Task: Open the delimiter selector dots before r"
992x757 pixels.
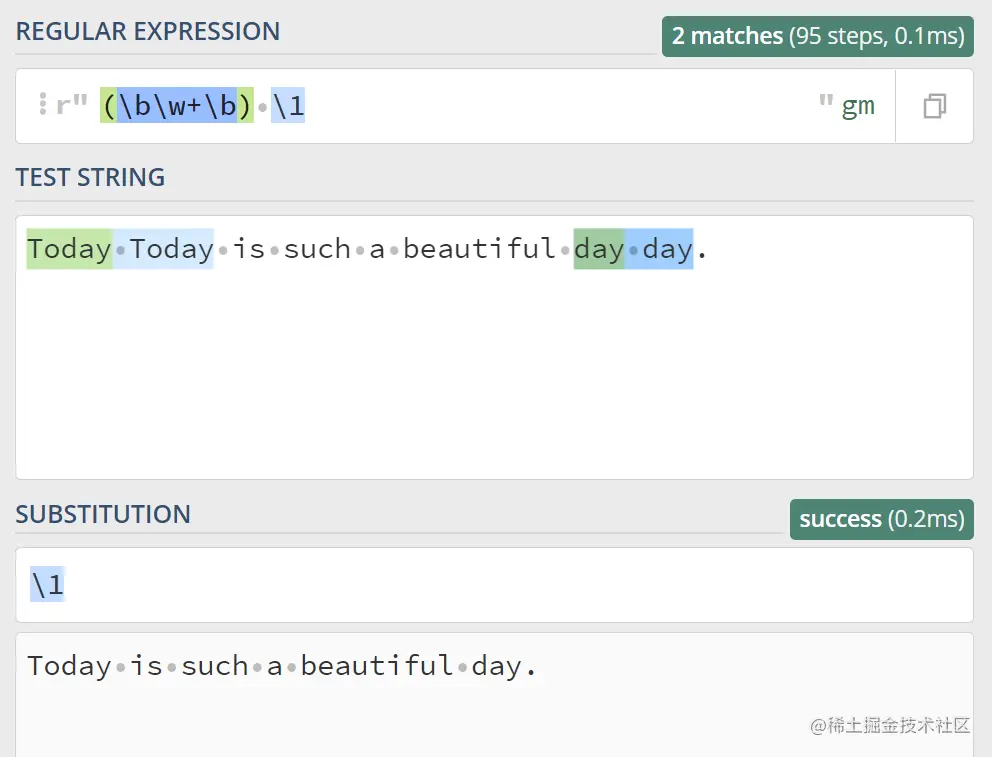Action: pyautogui.click(x=43, y=104)
